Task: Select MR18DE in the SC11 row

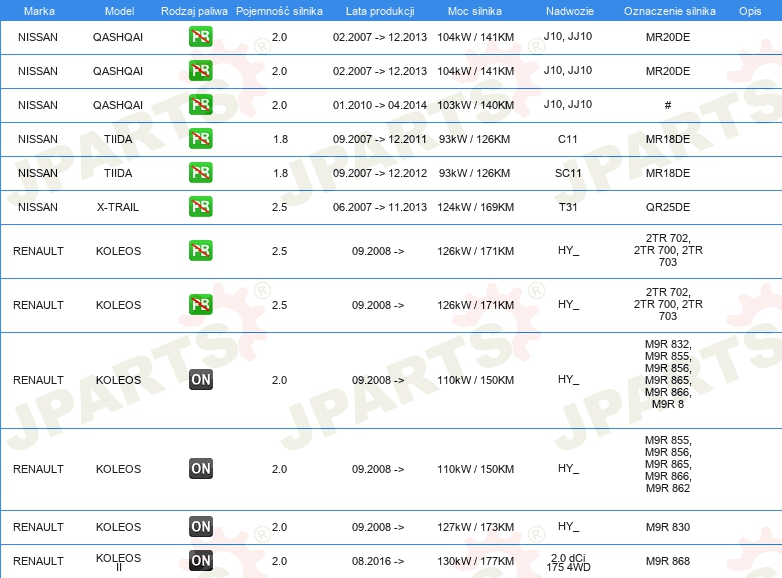Action: click(668, 173)
